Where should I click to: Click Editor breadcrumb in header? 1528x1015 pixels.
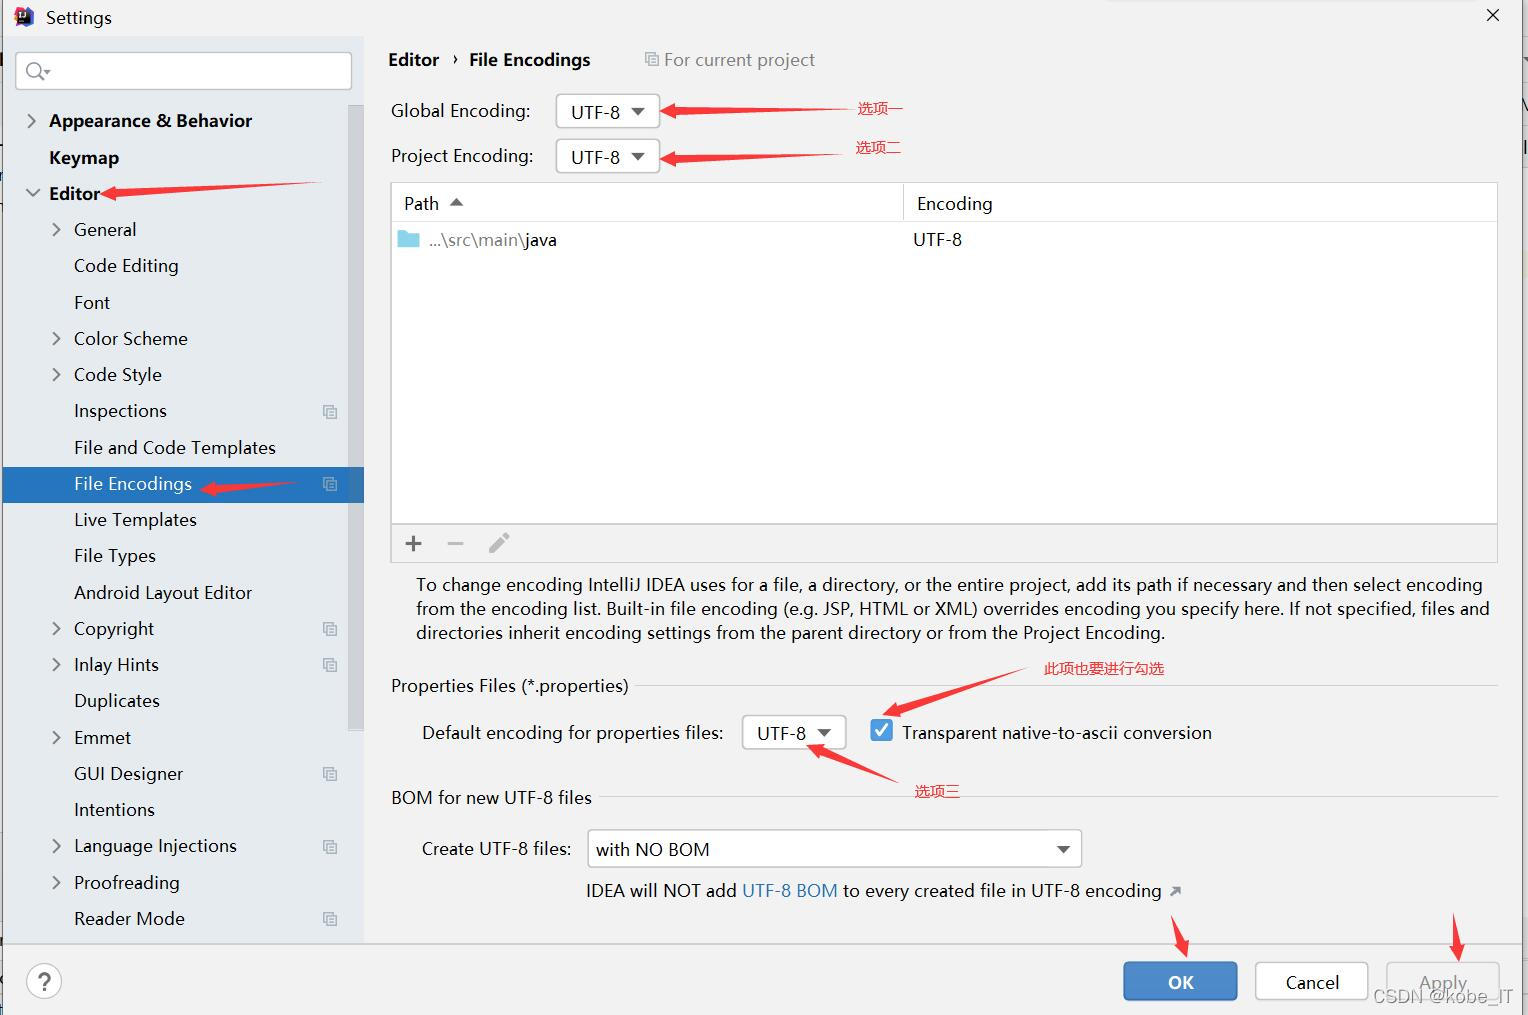coord(414,59)
